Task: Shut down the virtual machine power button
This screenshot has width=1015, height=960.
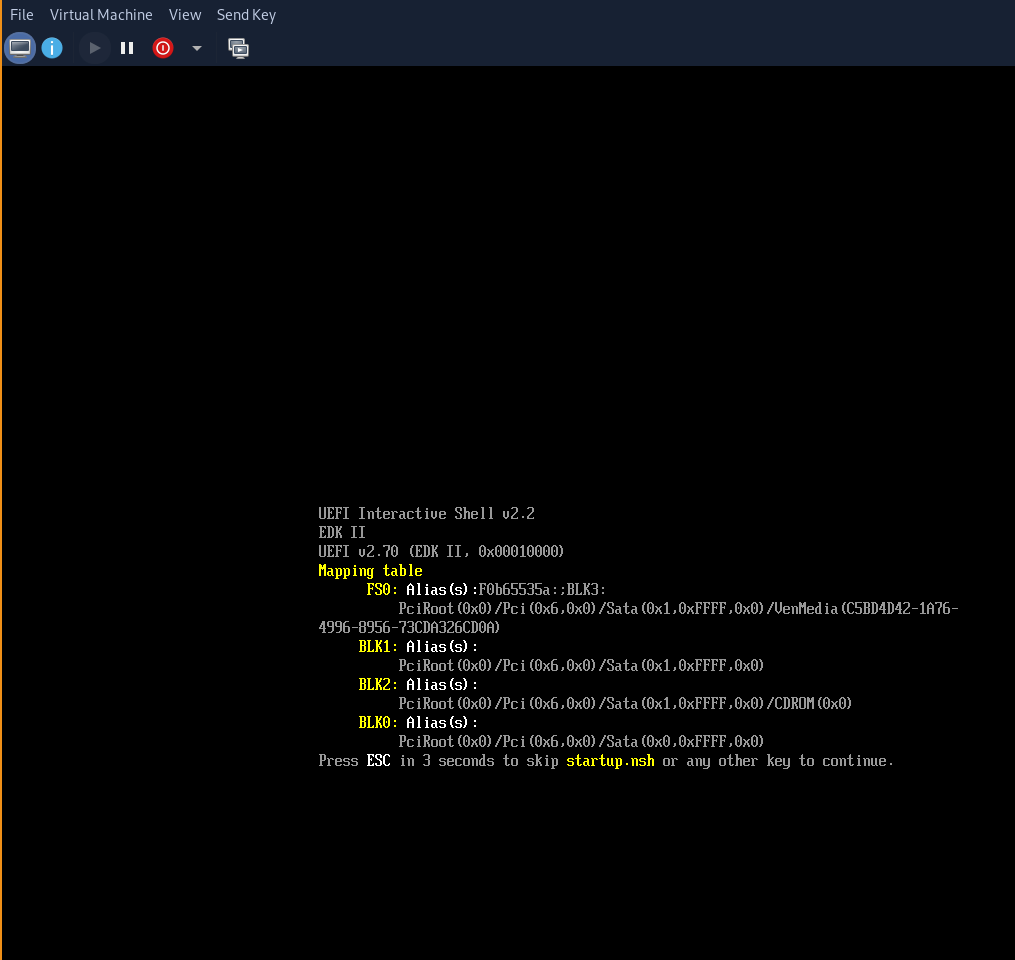Action: point(162,48)
